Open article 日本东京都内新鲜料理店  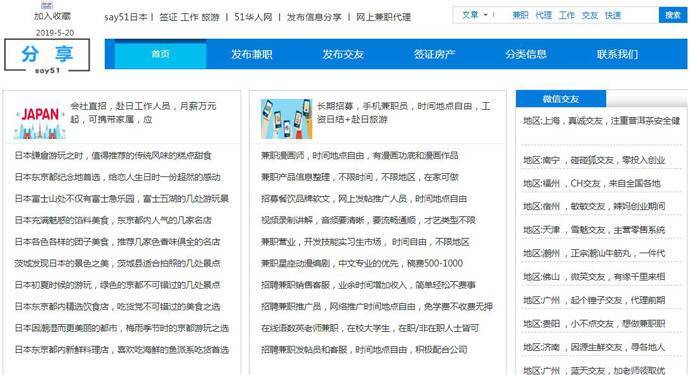click(x=121, y=349)
